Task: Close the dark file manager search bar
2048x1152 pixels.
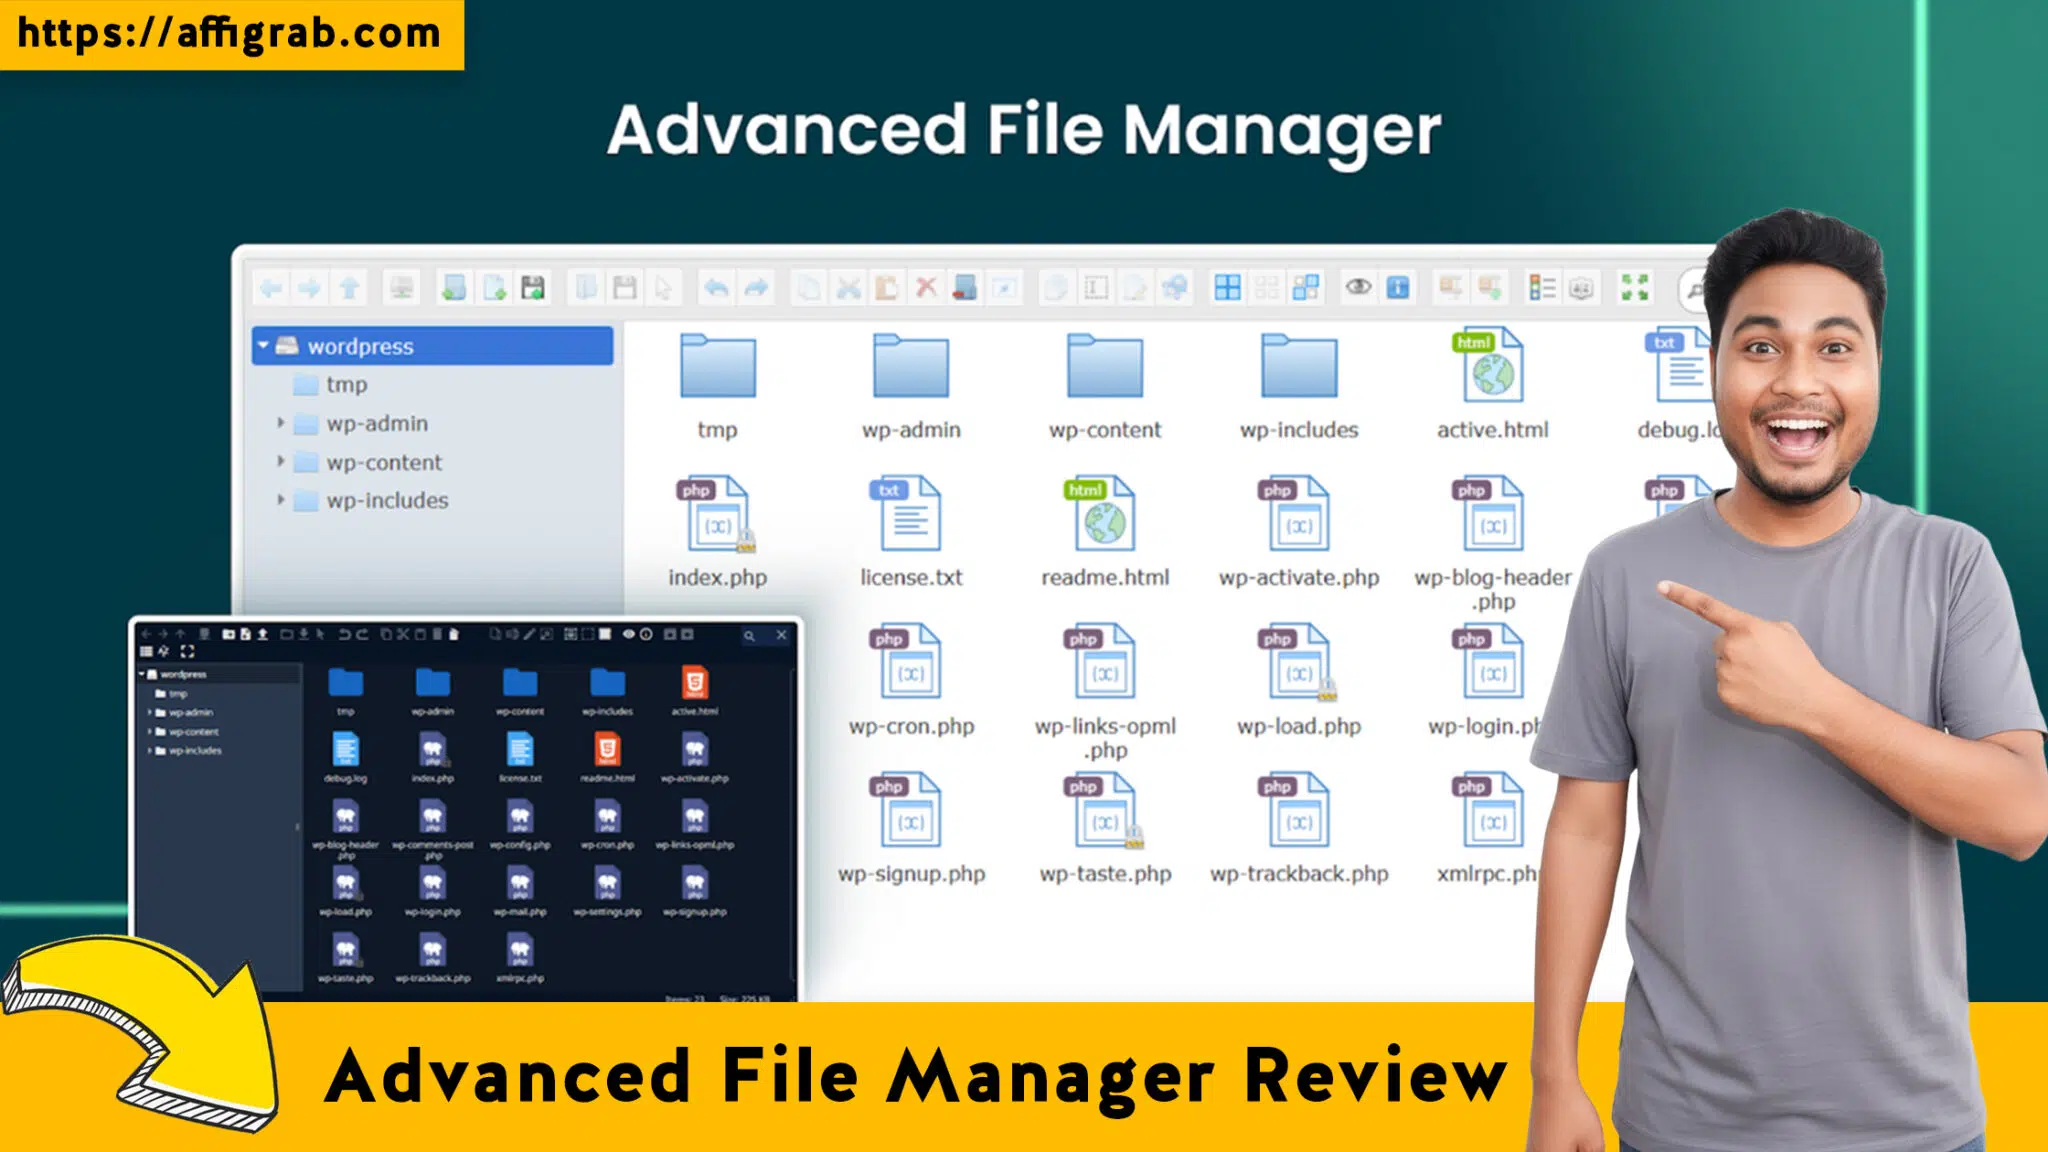Action: pos(781,635)
